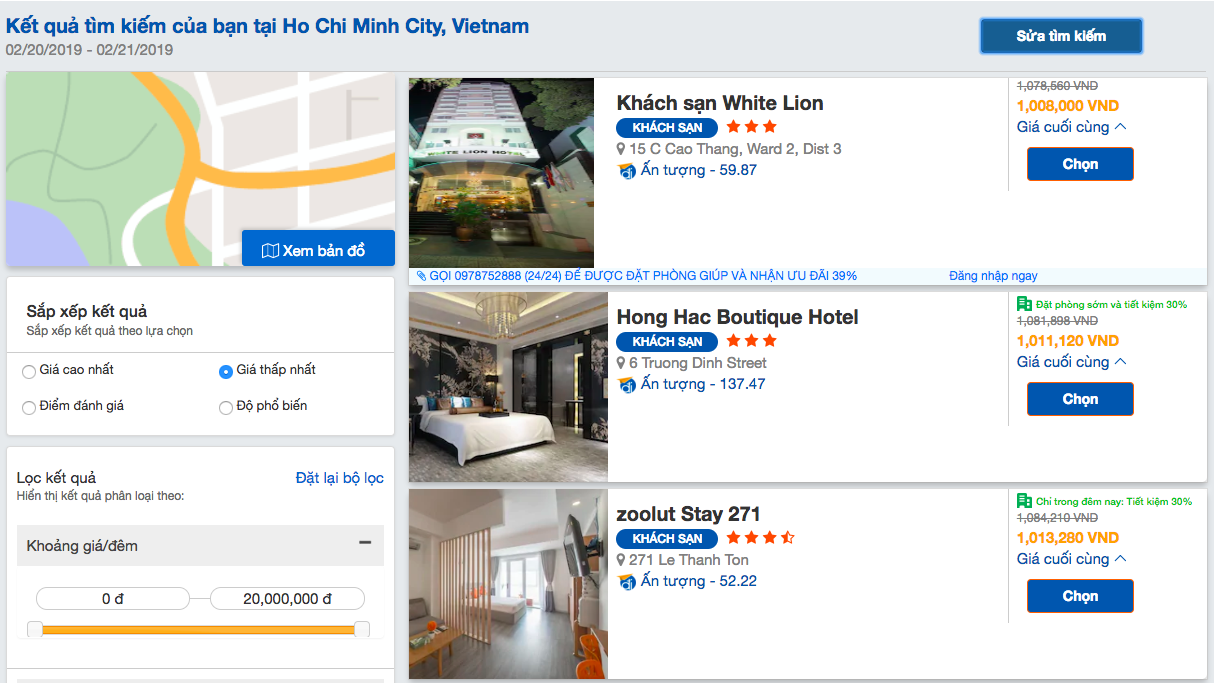1214x683 pixels.
Task: Select the Giá cao nhất sort option
Action: point(29,372)
